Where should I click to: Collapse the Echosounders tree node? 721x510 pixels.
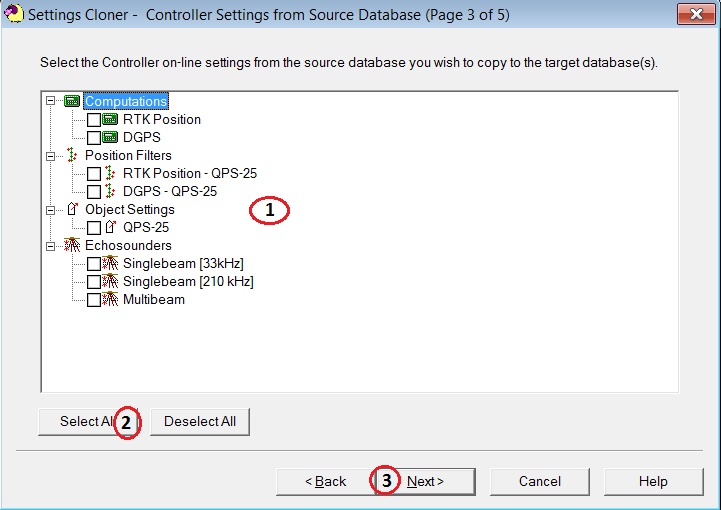point(49,246)
